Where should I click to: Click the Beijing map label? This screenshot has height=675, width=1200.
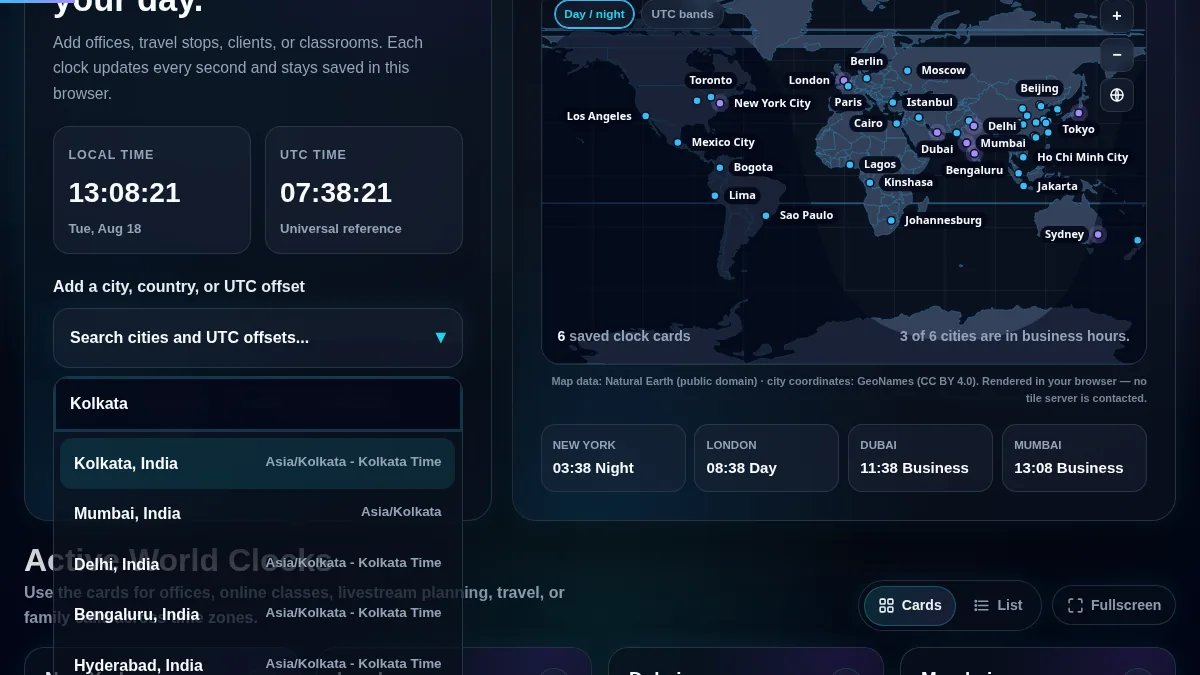click(1039, 88)
